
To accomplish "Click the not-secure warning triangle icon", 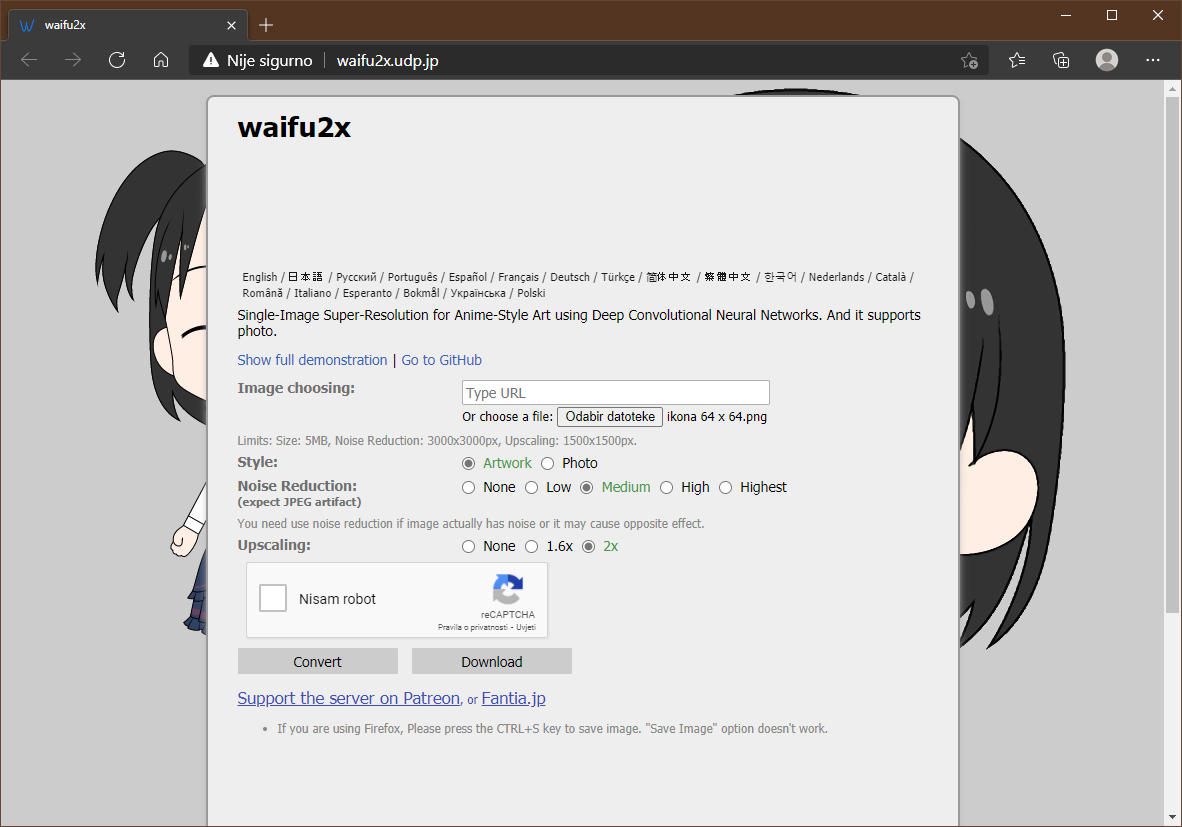I will 211,60.
